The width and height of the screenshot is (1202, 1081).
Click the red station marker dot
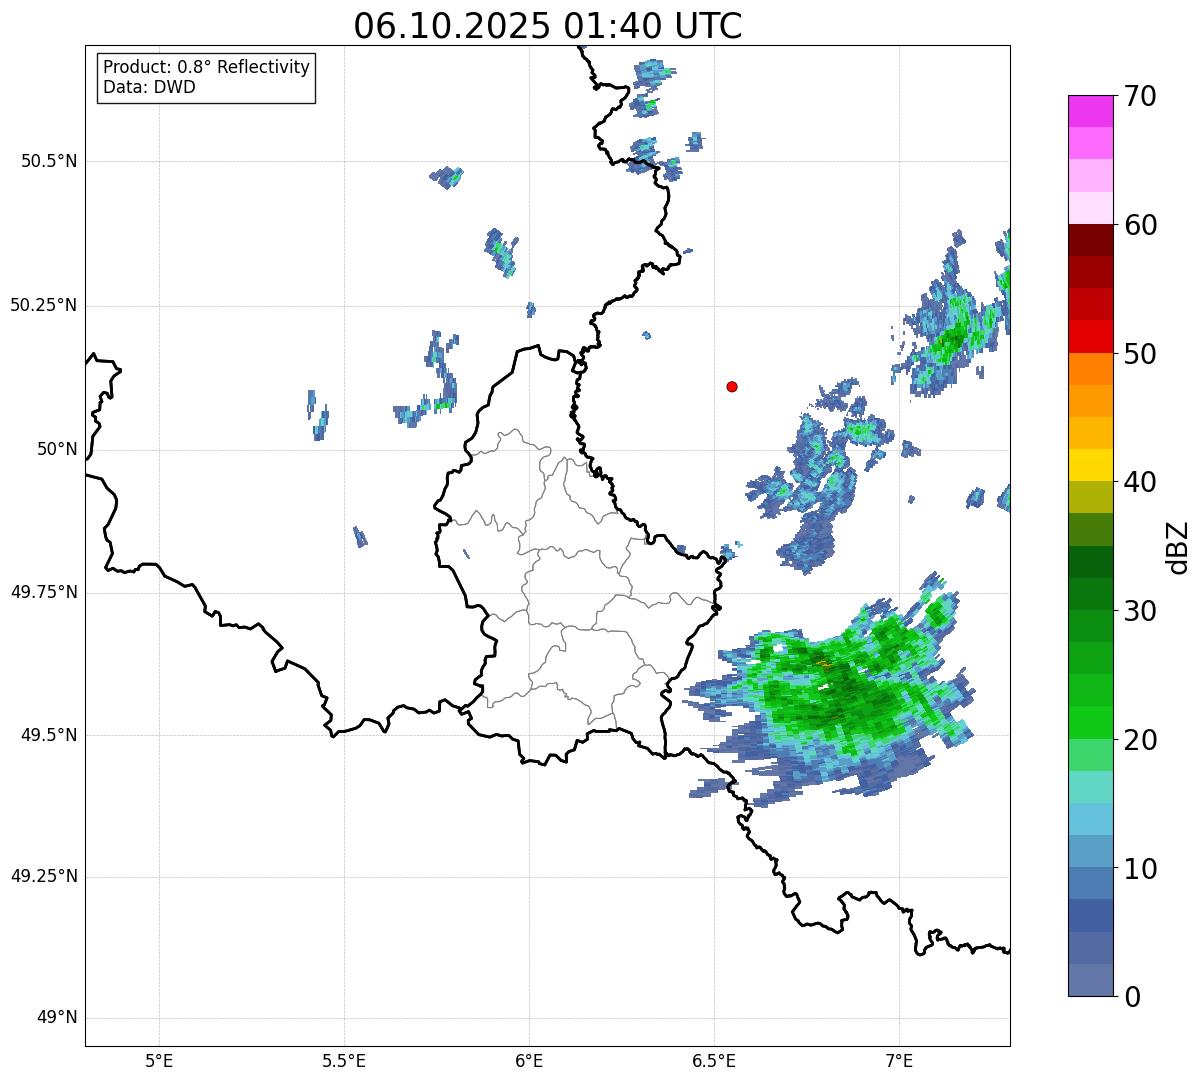[732, 386]
